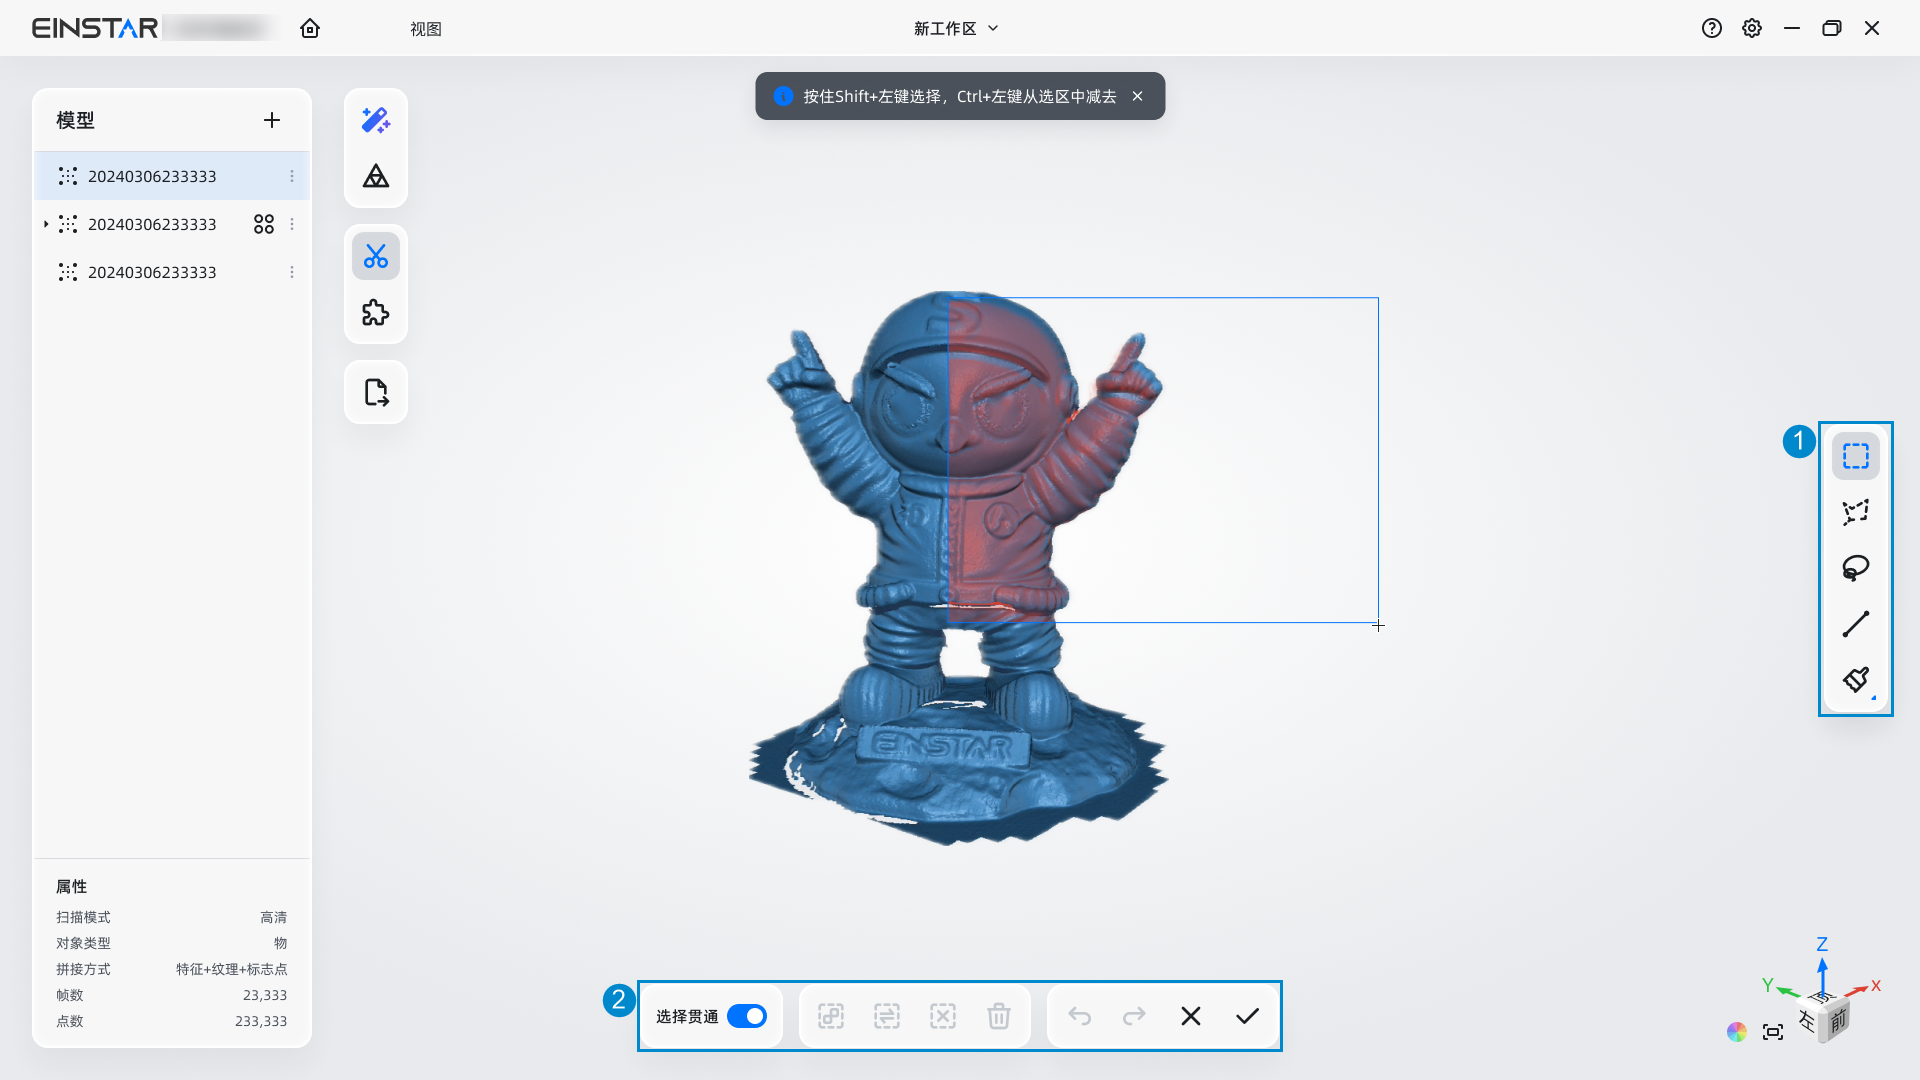Click the export file icon

pyautogui.click(x=376, y=392)
